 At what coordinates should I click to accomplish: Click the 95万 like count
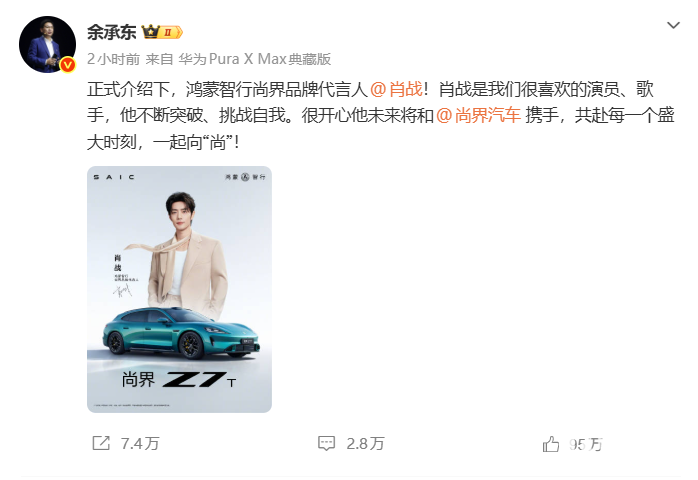click(585, 444)
